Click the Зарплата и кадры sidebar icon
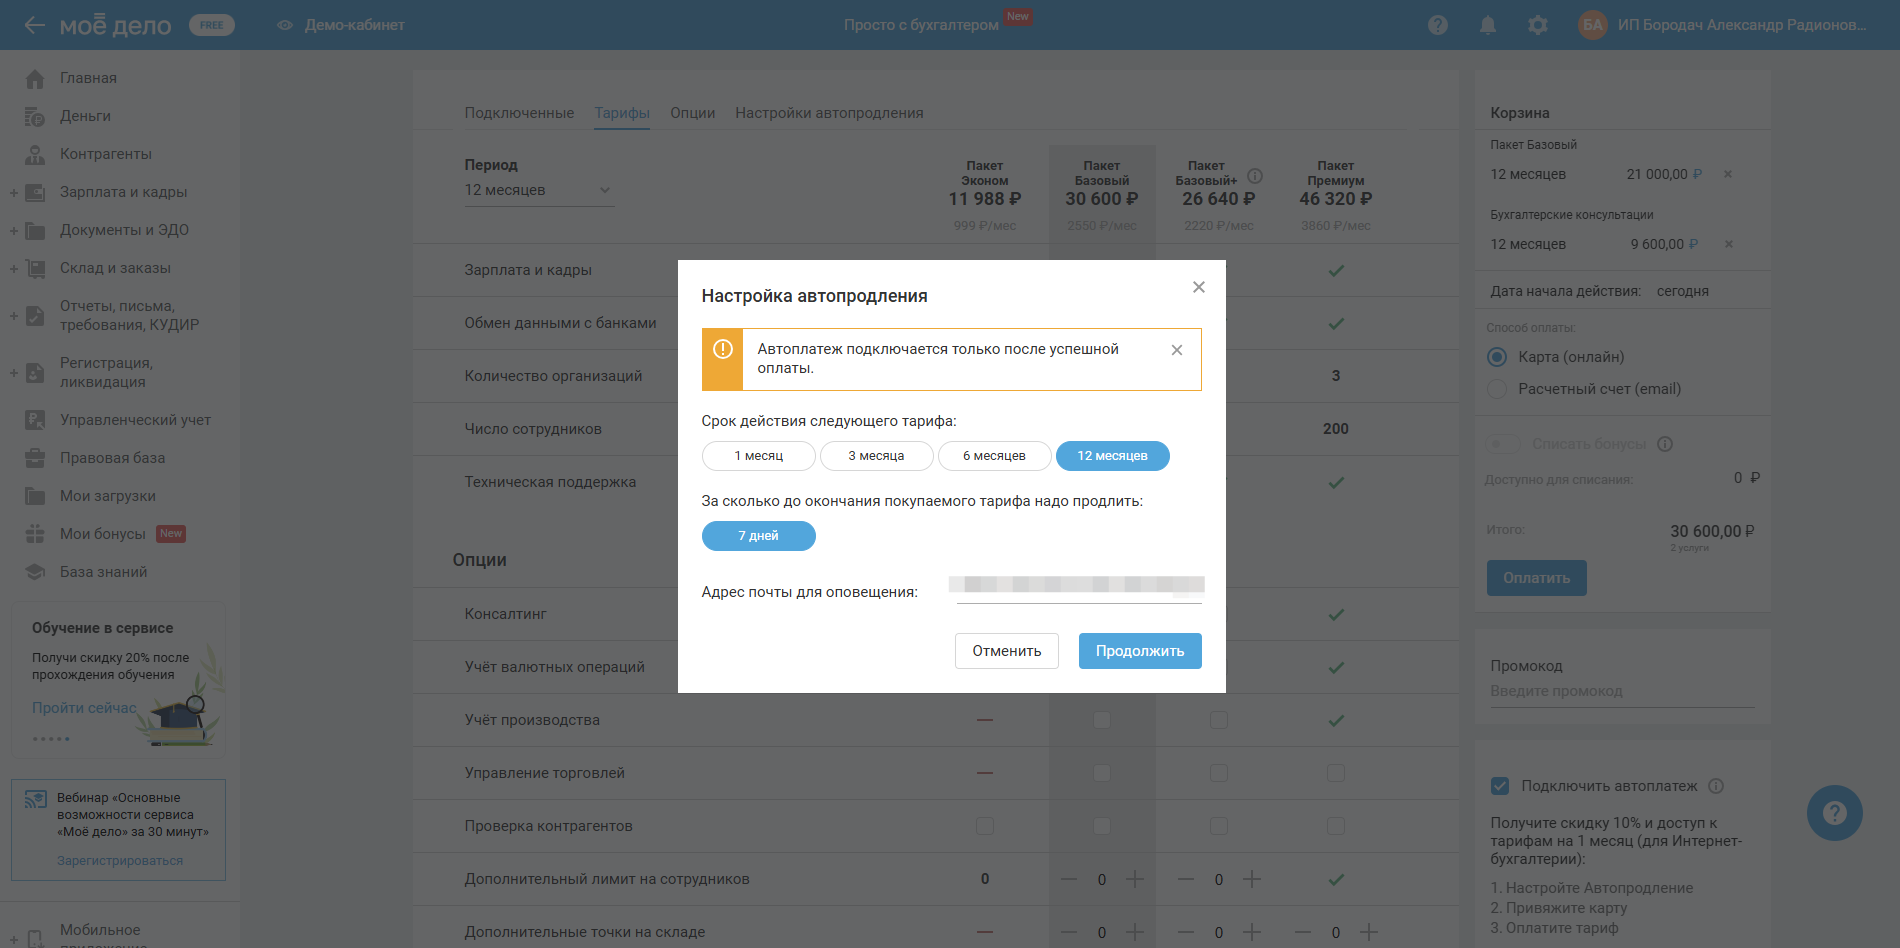 (x=35, y=192)
